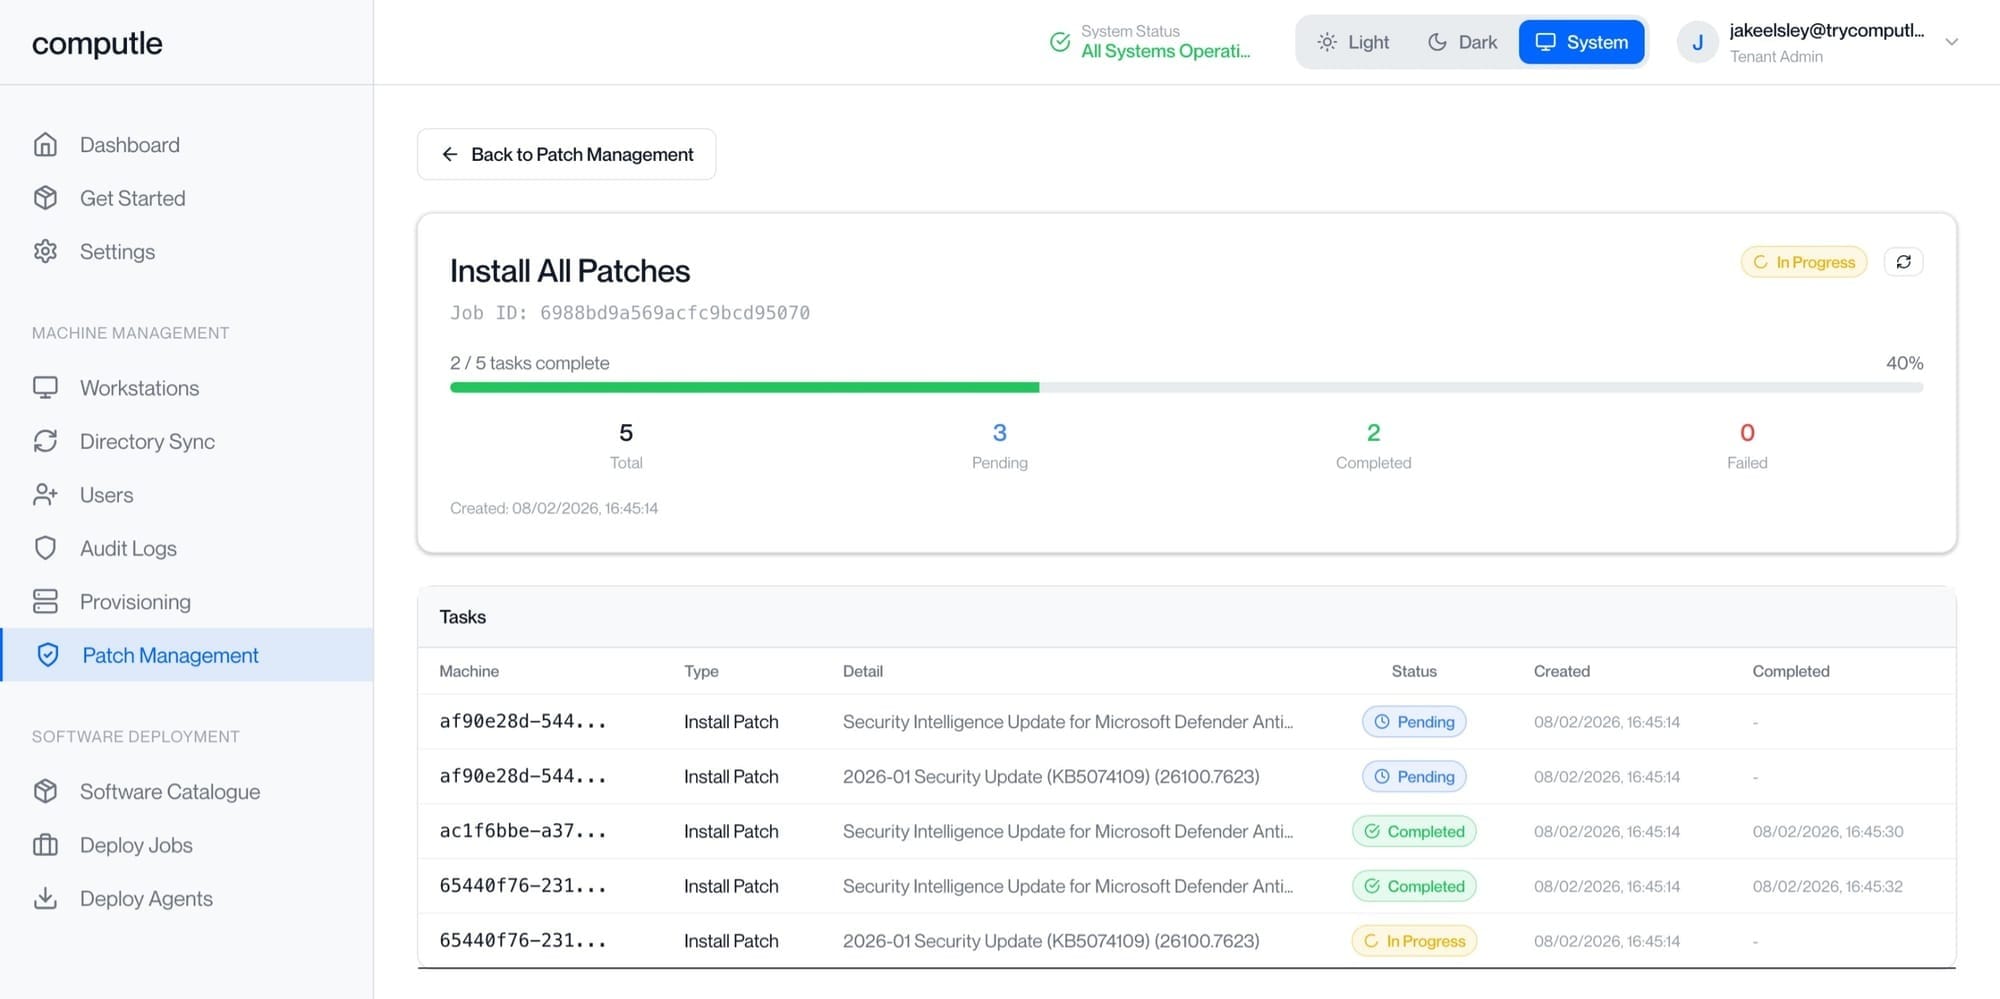The image size is (2000, 999).
Task: Go to Software Catalogue page
Action: pyautogui.click(x=169, y=791)
